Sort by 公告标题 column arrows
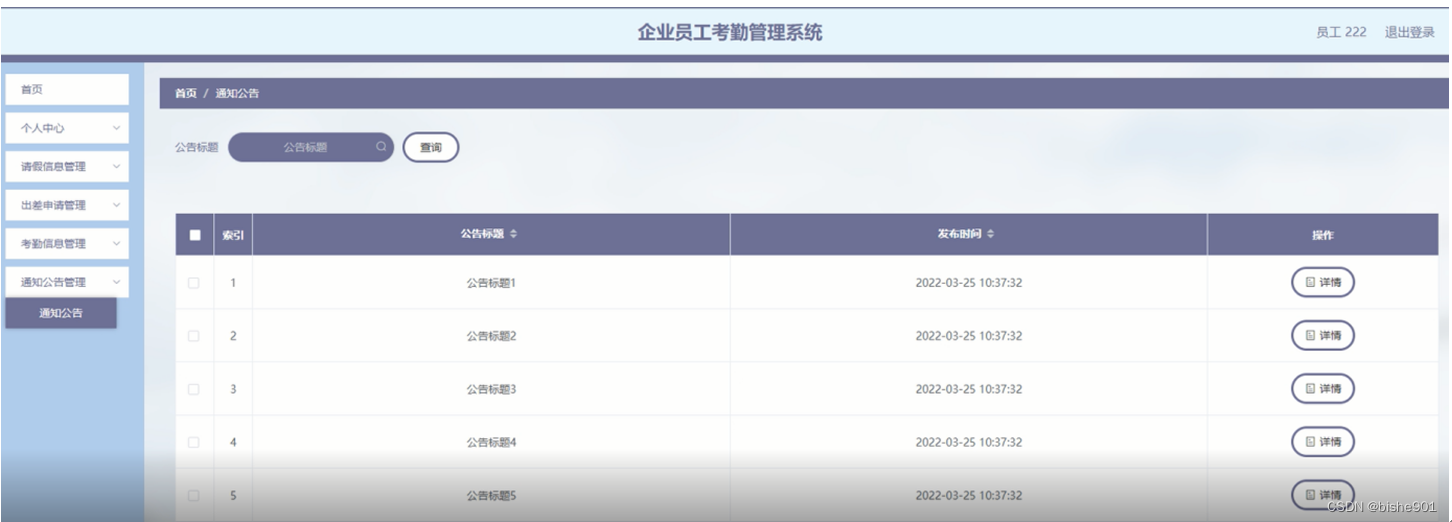 click(514, 234)
